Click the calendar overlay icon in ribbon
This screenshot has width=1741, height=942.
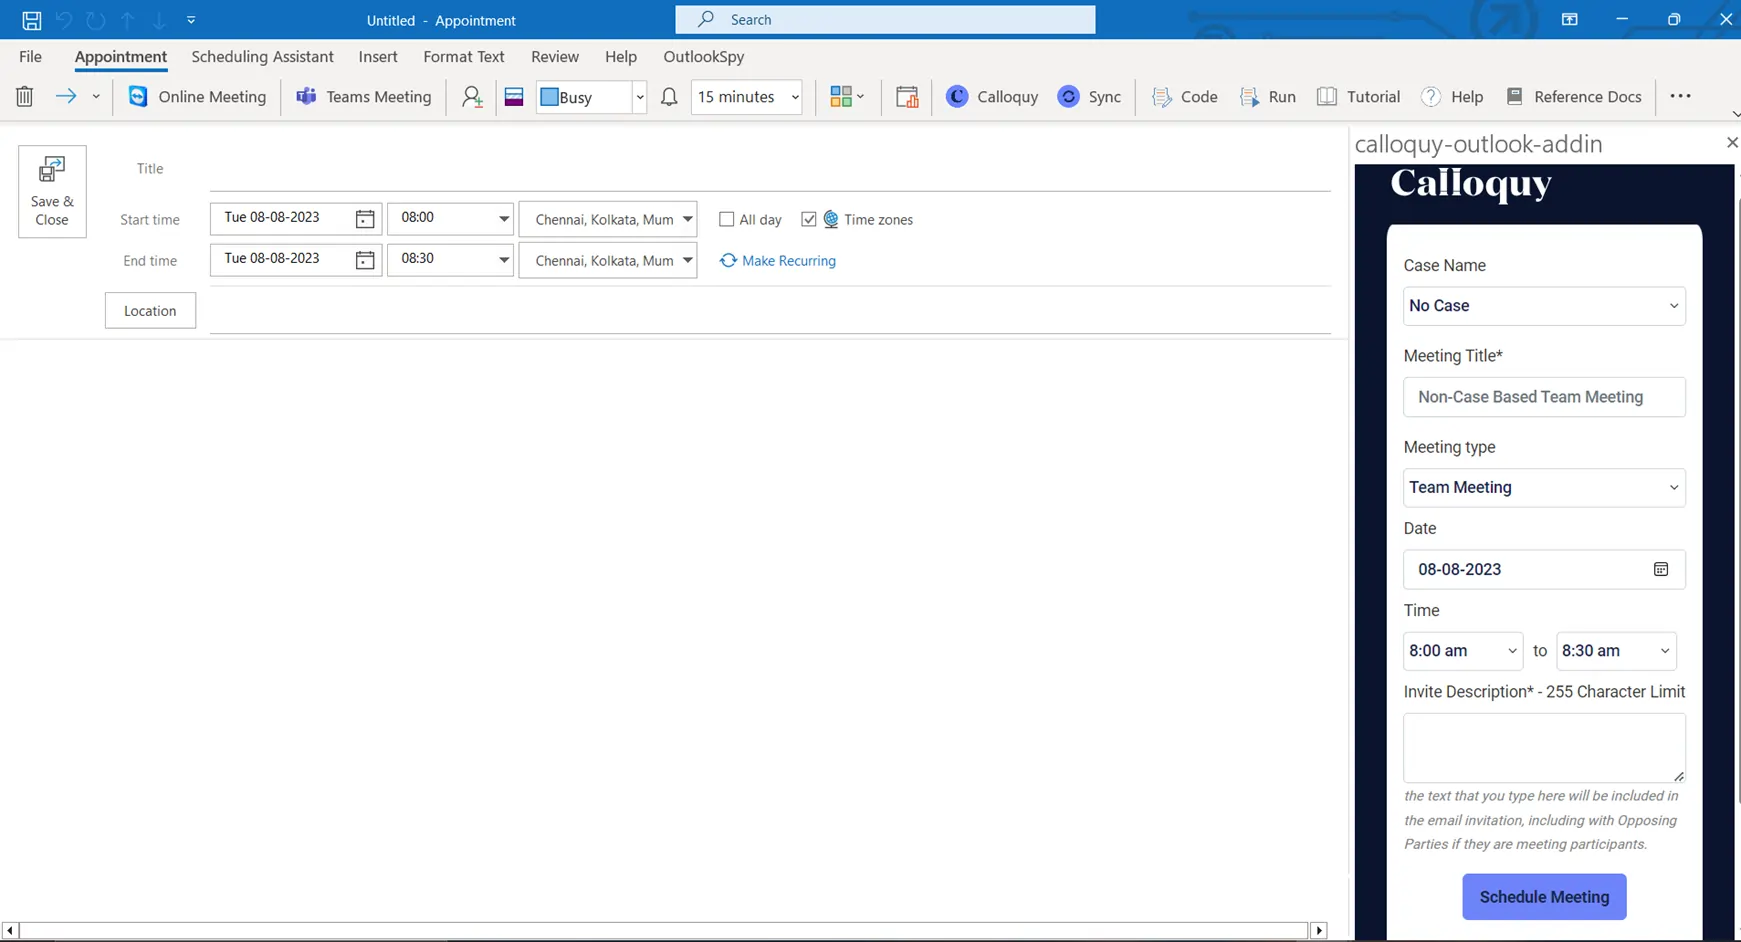click(x=907, y=97)
